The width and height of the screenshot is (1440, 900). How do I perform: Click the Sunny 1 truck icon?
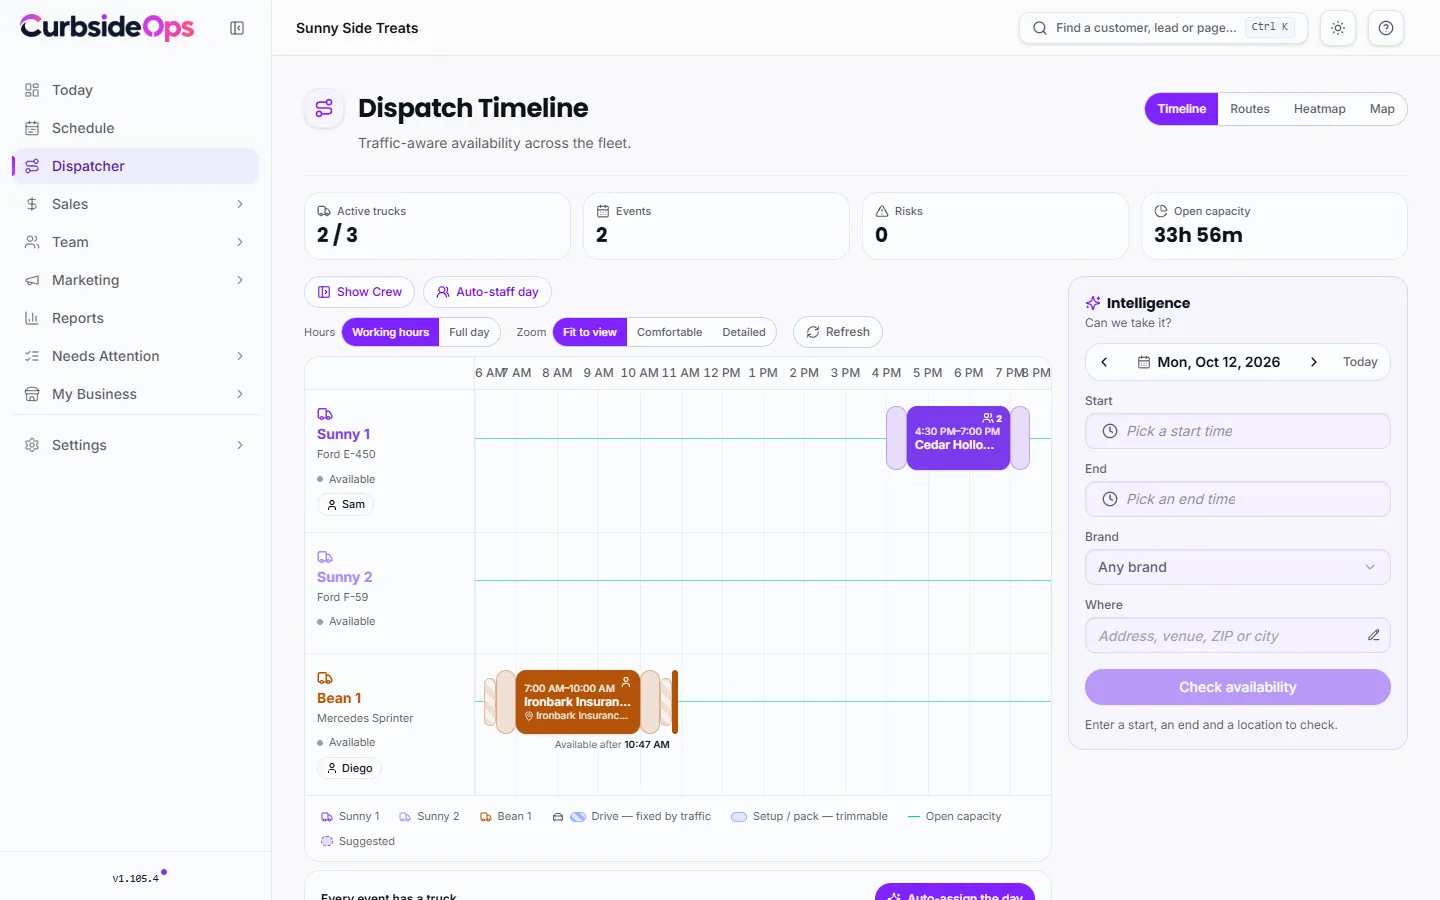(x=325, y=414)
